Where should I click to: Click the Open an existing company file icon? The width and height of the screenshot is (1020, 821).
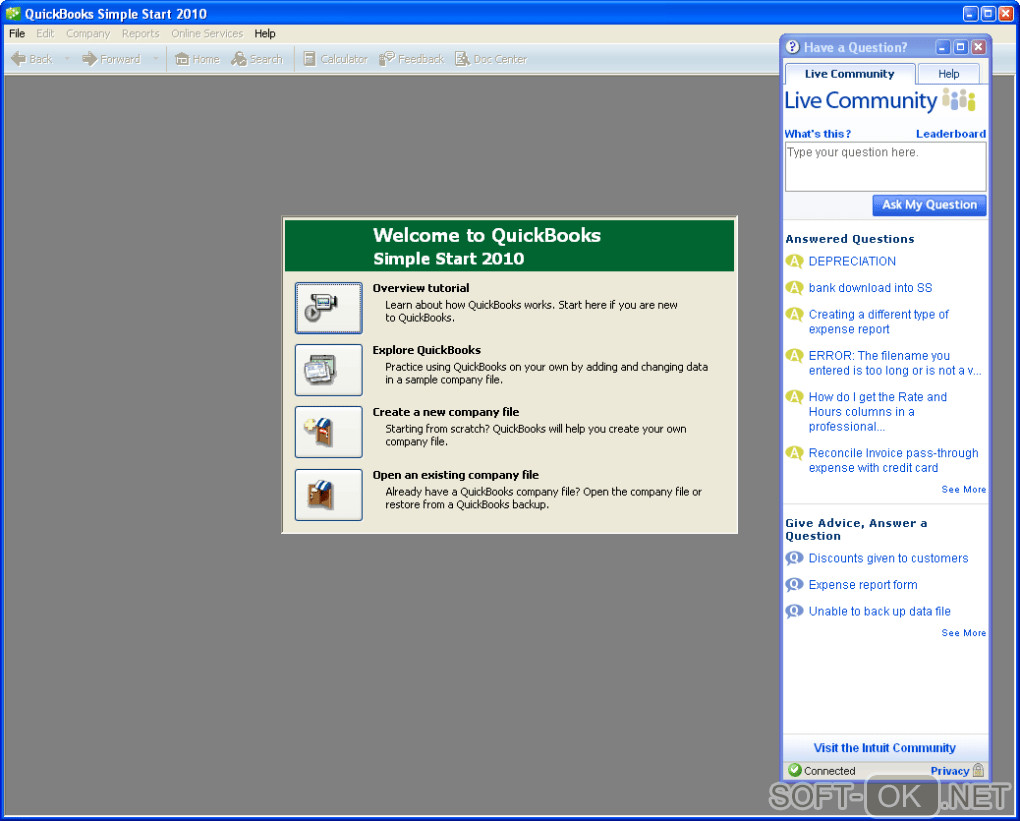329,494
